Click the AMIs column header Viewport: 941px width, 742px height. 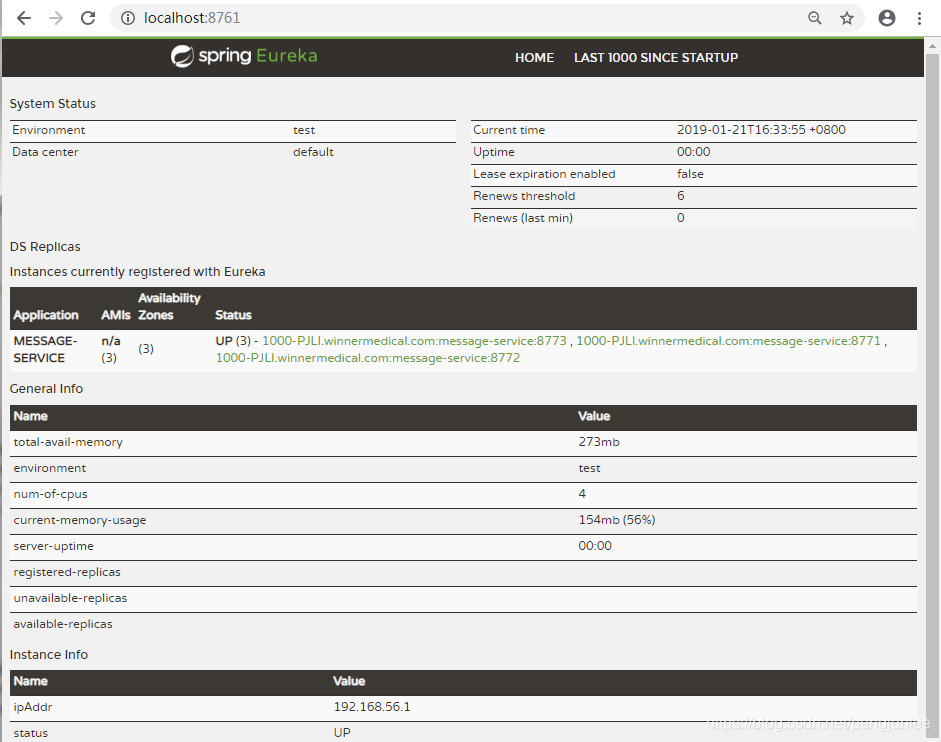(x=116, y=315)
